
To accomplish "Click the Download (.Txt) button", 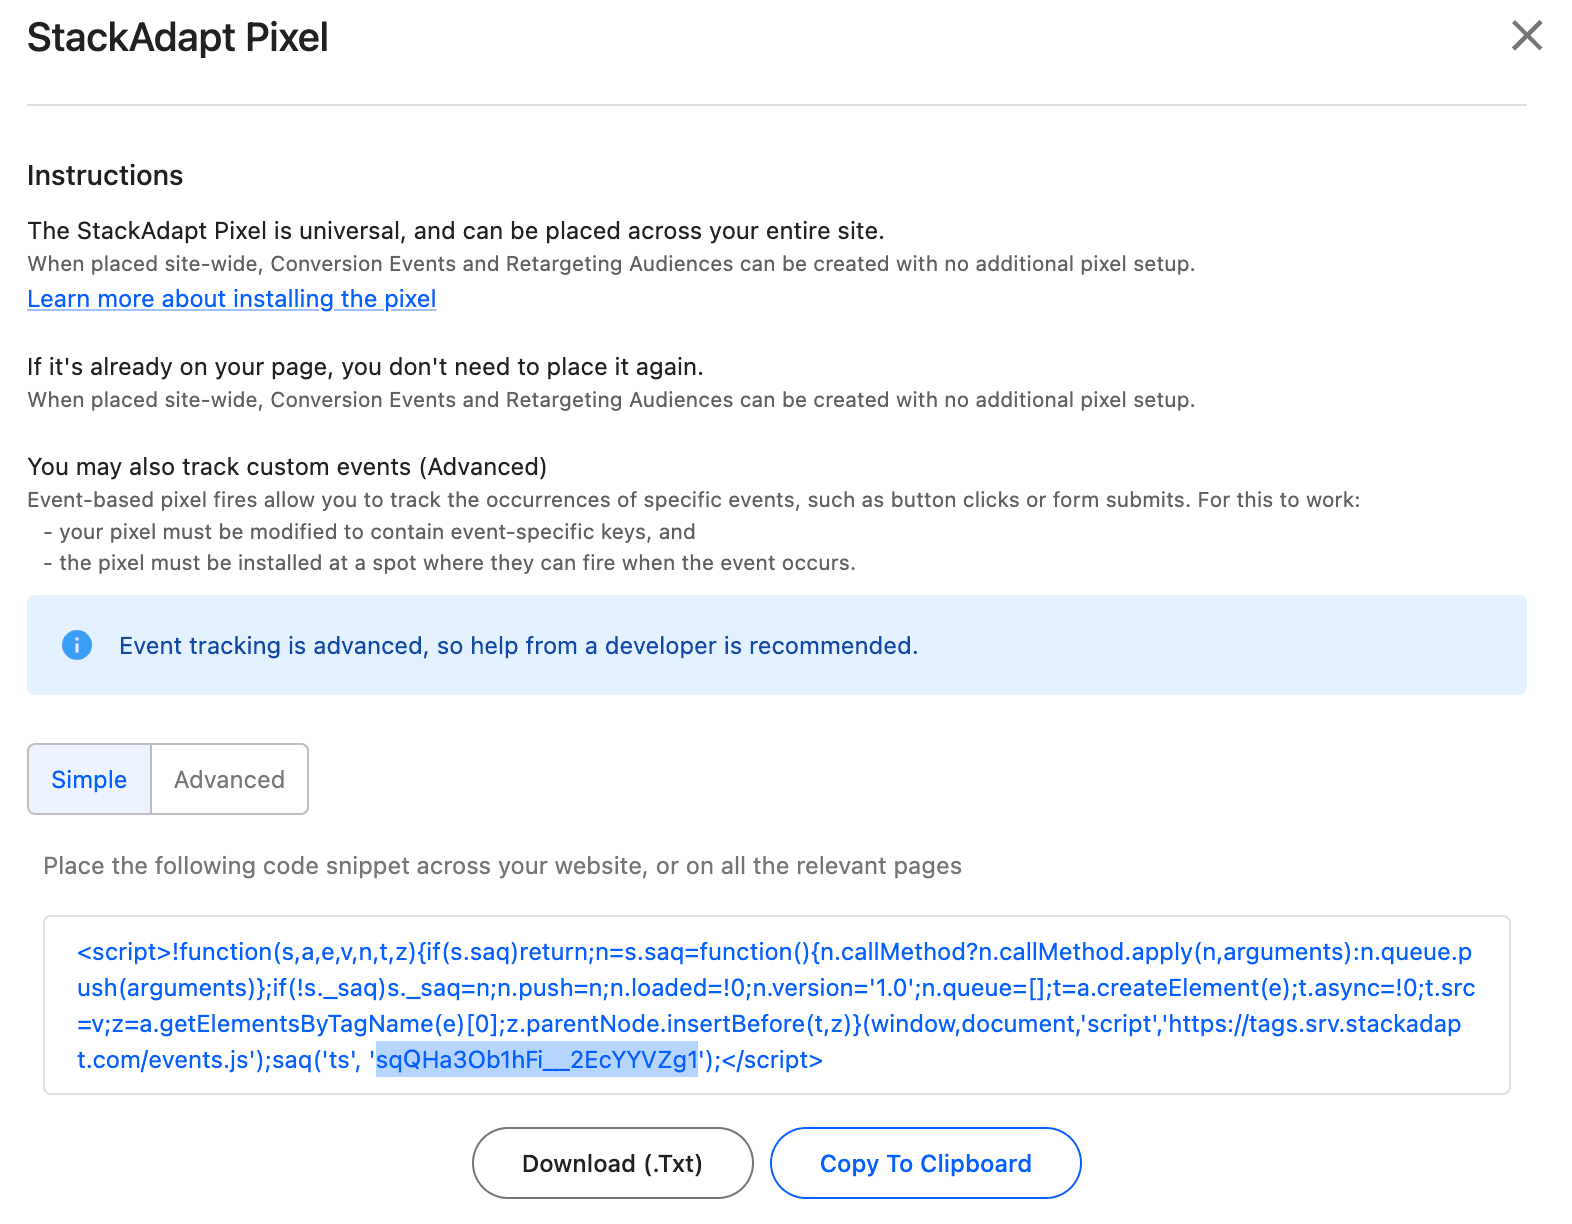I will coord(611,1163).
